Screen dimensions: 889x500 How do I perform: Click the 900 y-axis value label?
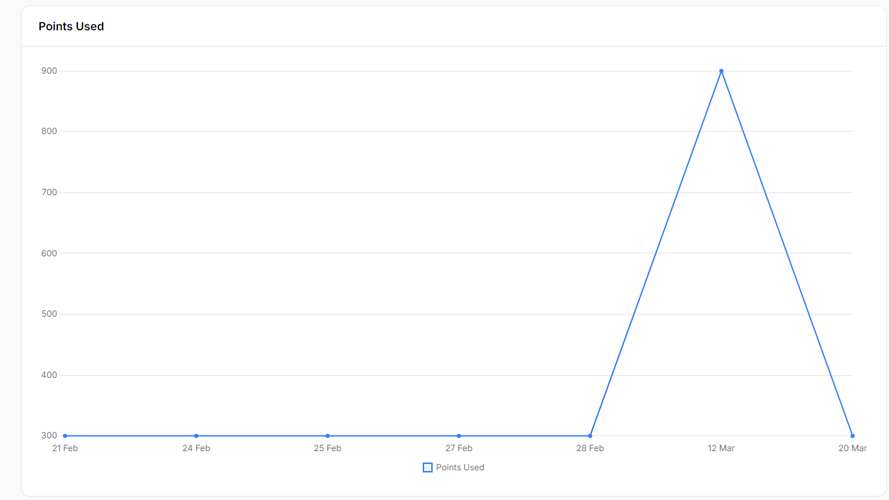click(x=49, y=71)
